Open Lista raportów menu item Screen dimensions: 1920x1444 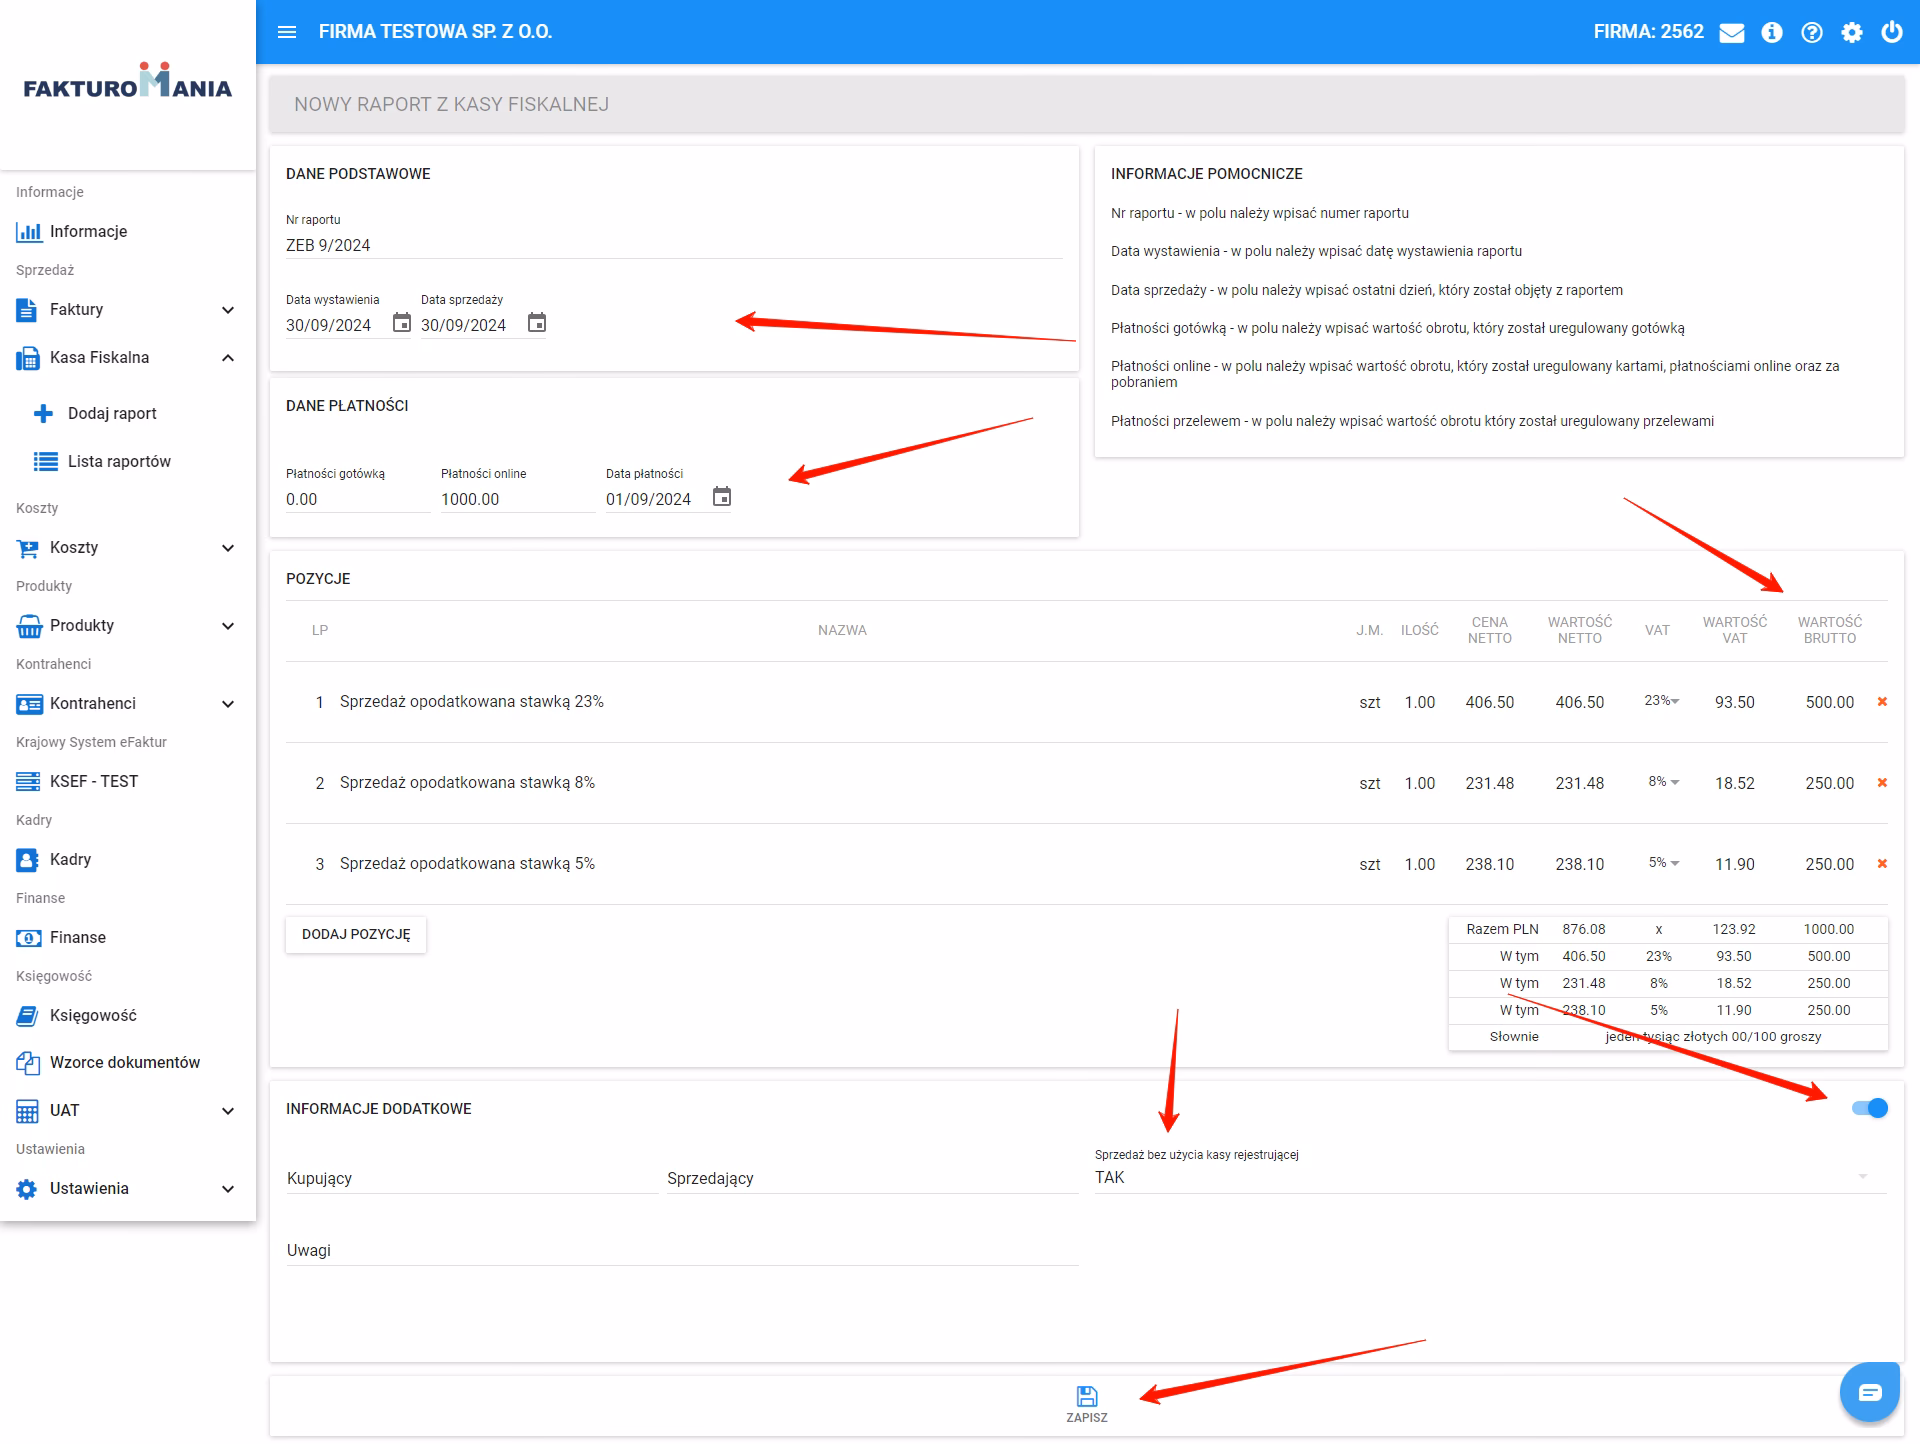point(119,462)
